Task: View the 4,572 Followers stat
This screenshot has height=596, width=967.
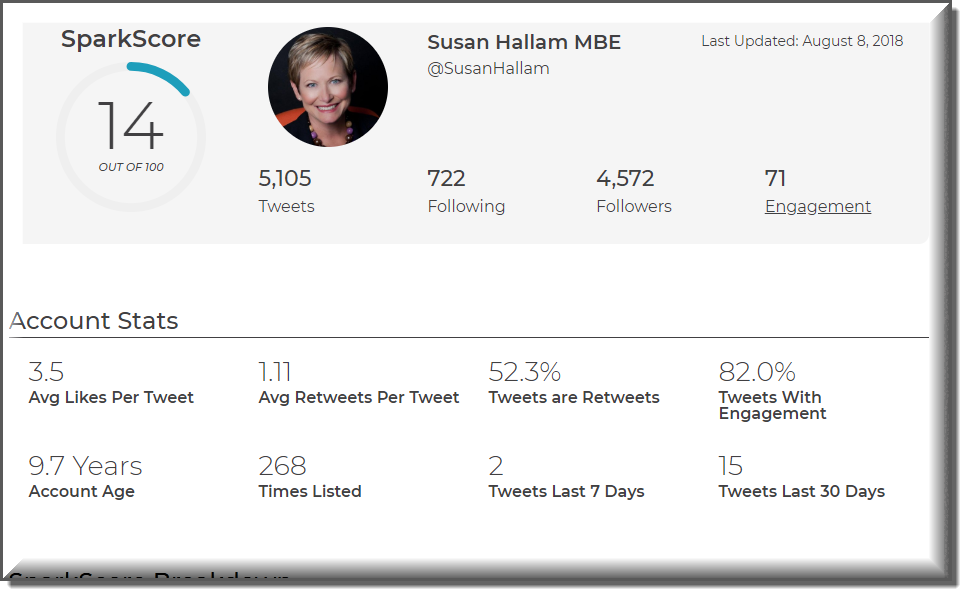Action: [633, 190]
